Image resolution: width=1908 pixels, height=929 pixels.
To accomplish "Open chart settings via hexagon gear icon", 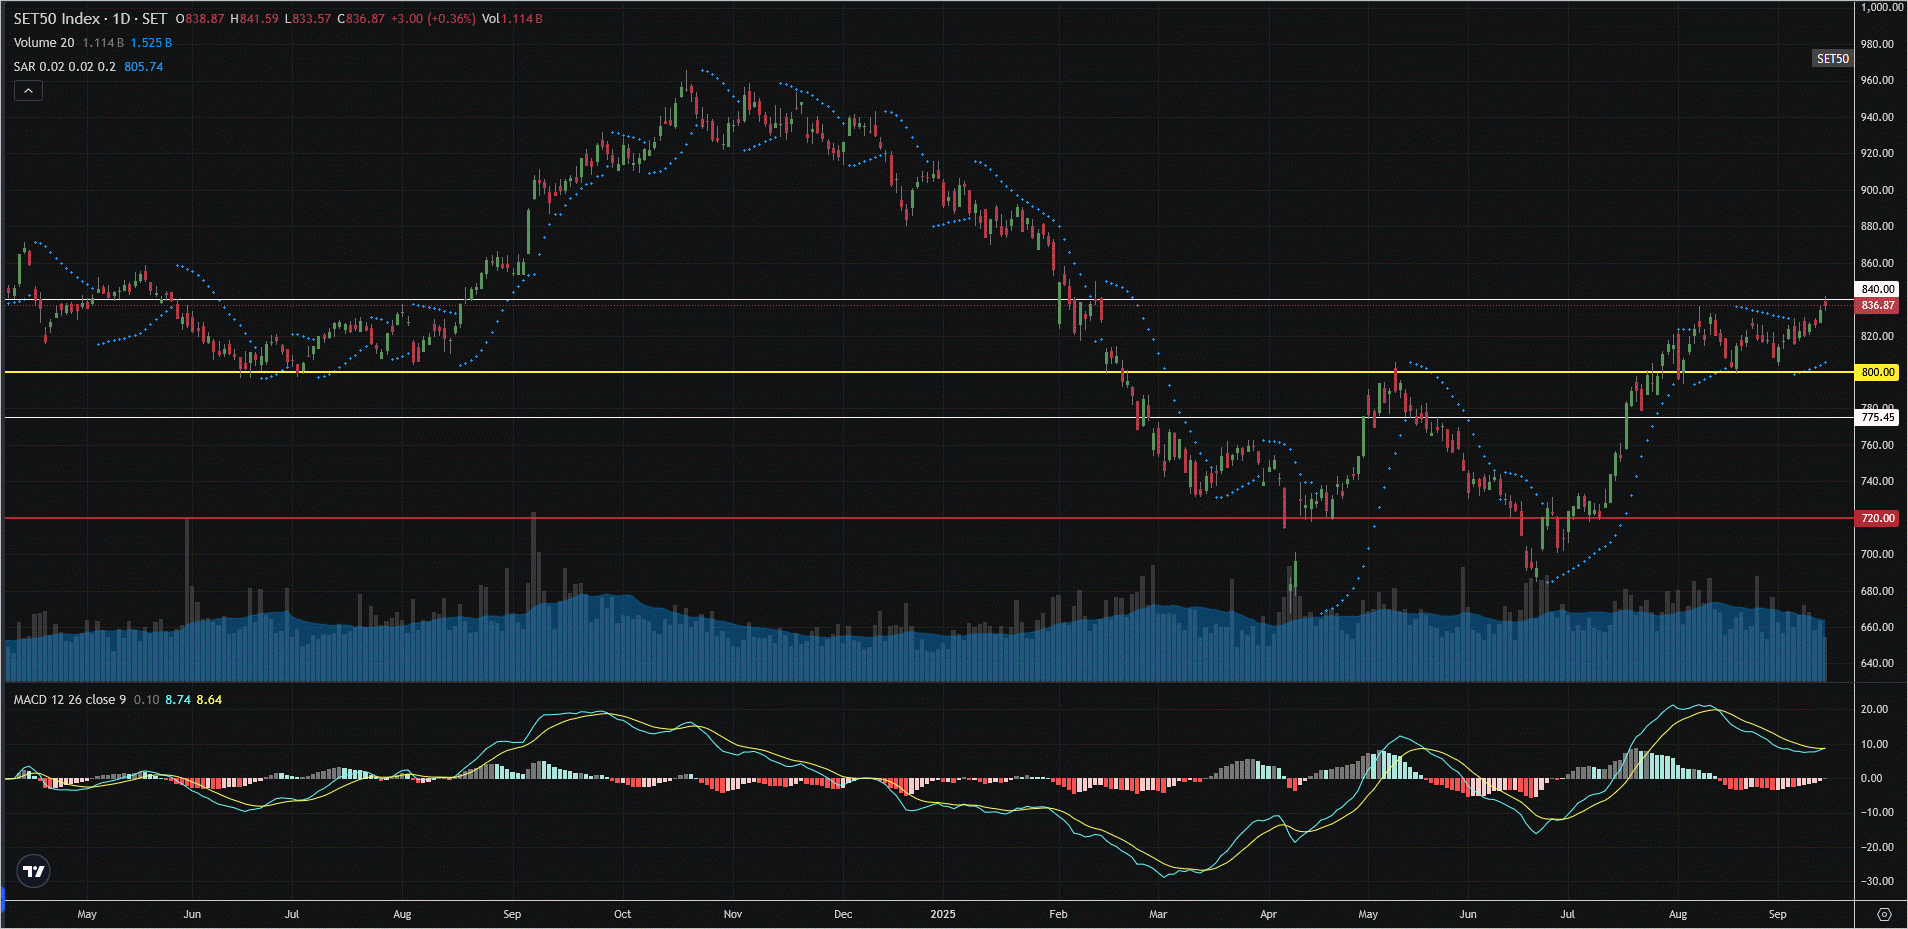I will 1884,914.
